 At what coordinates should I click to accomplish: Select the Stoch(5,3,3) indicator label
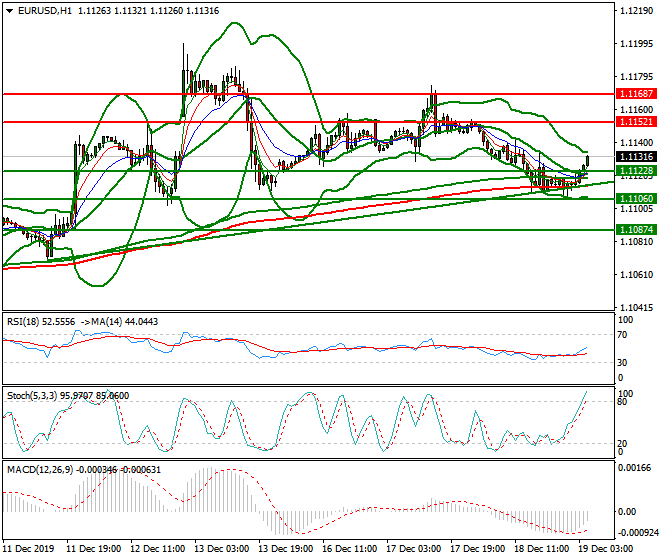[33, 396]
